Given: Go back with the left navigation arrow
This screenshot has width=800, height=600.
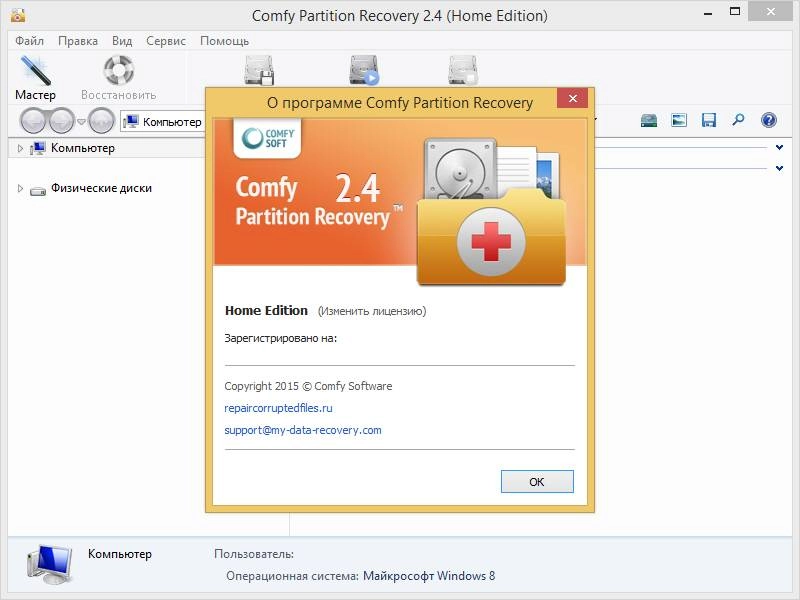Looking at the screenshot, I should [34, 121].
